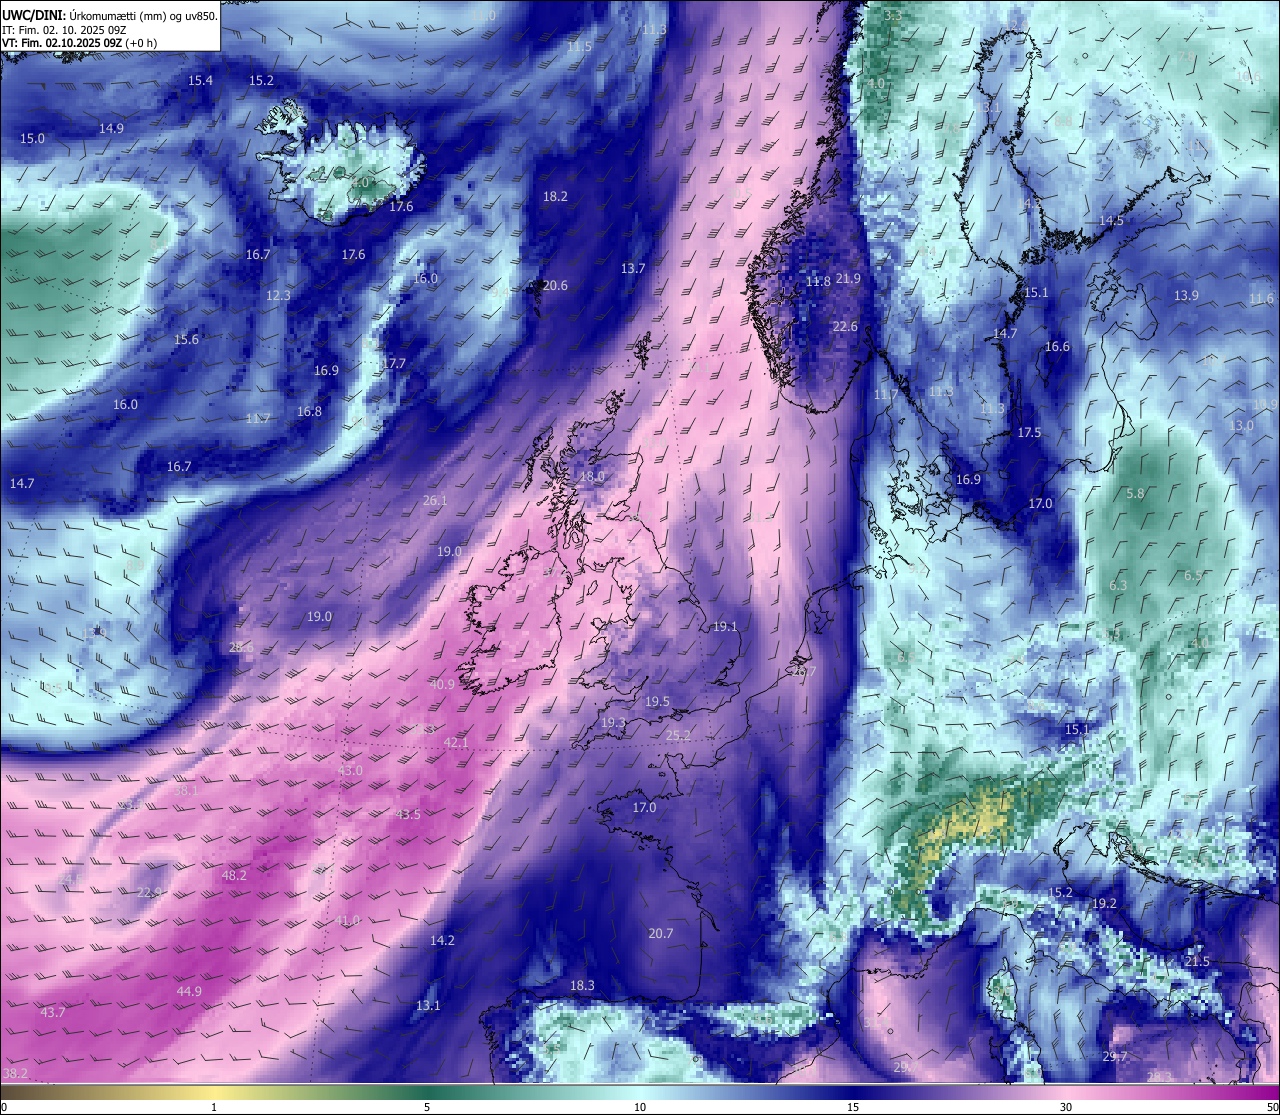Click the map value '14.9'

coord(111,128)
